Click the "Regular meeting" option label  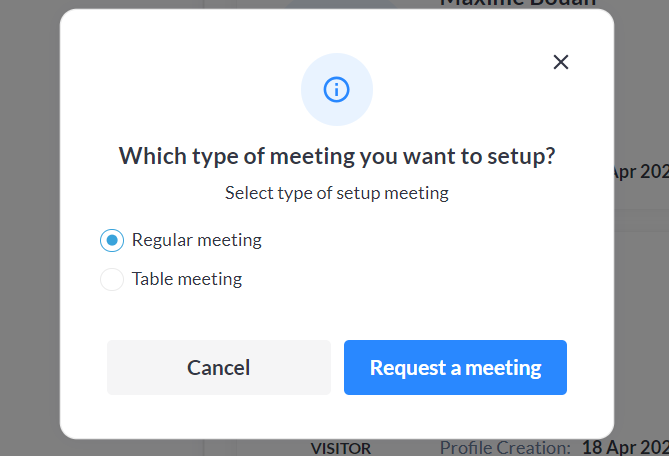pos(196,240)
